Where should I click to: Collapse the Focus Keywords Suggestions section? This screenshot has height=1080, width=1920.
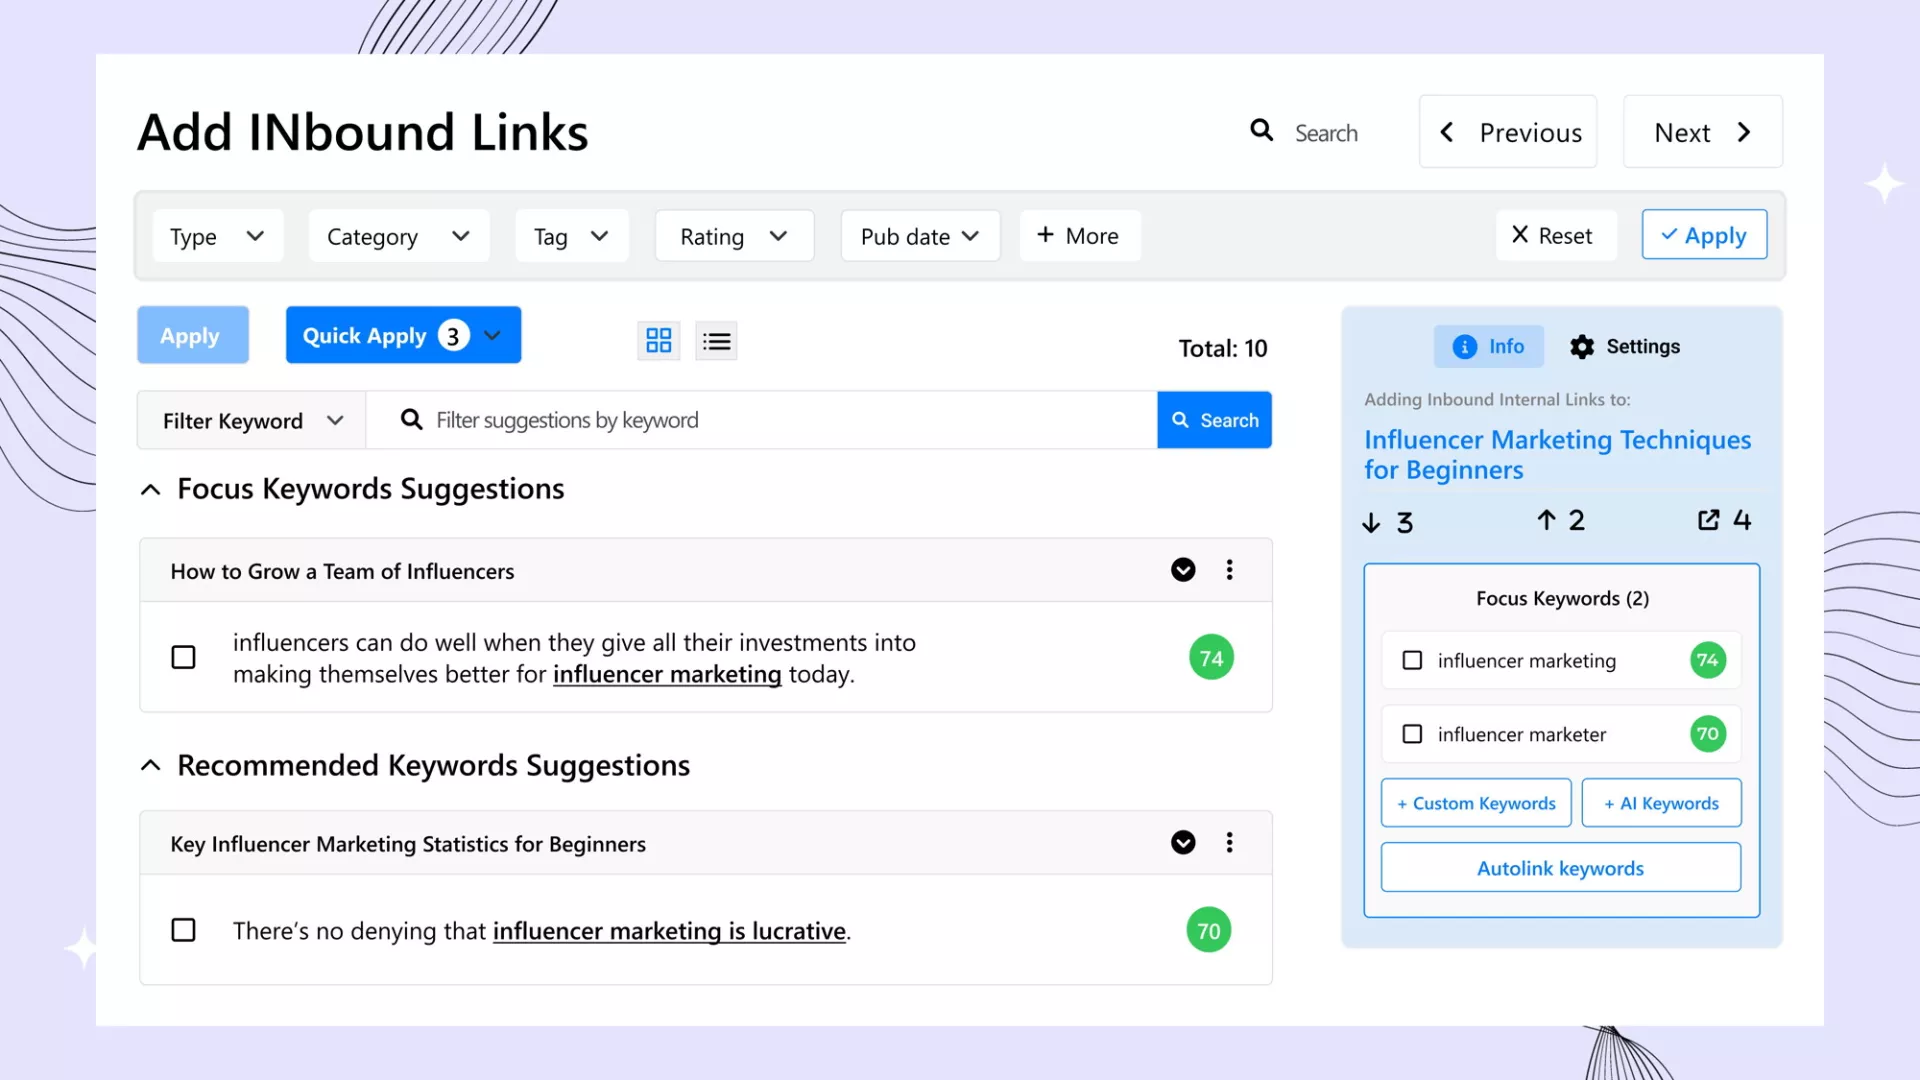point(151,489)
